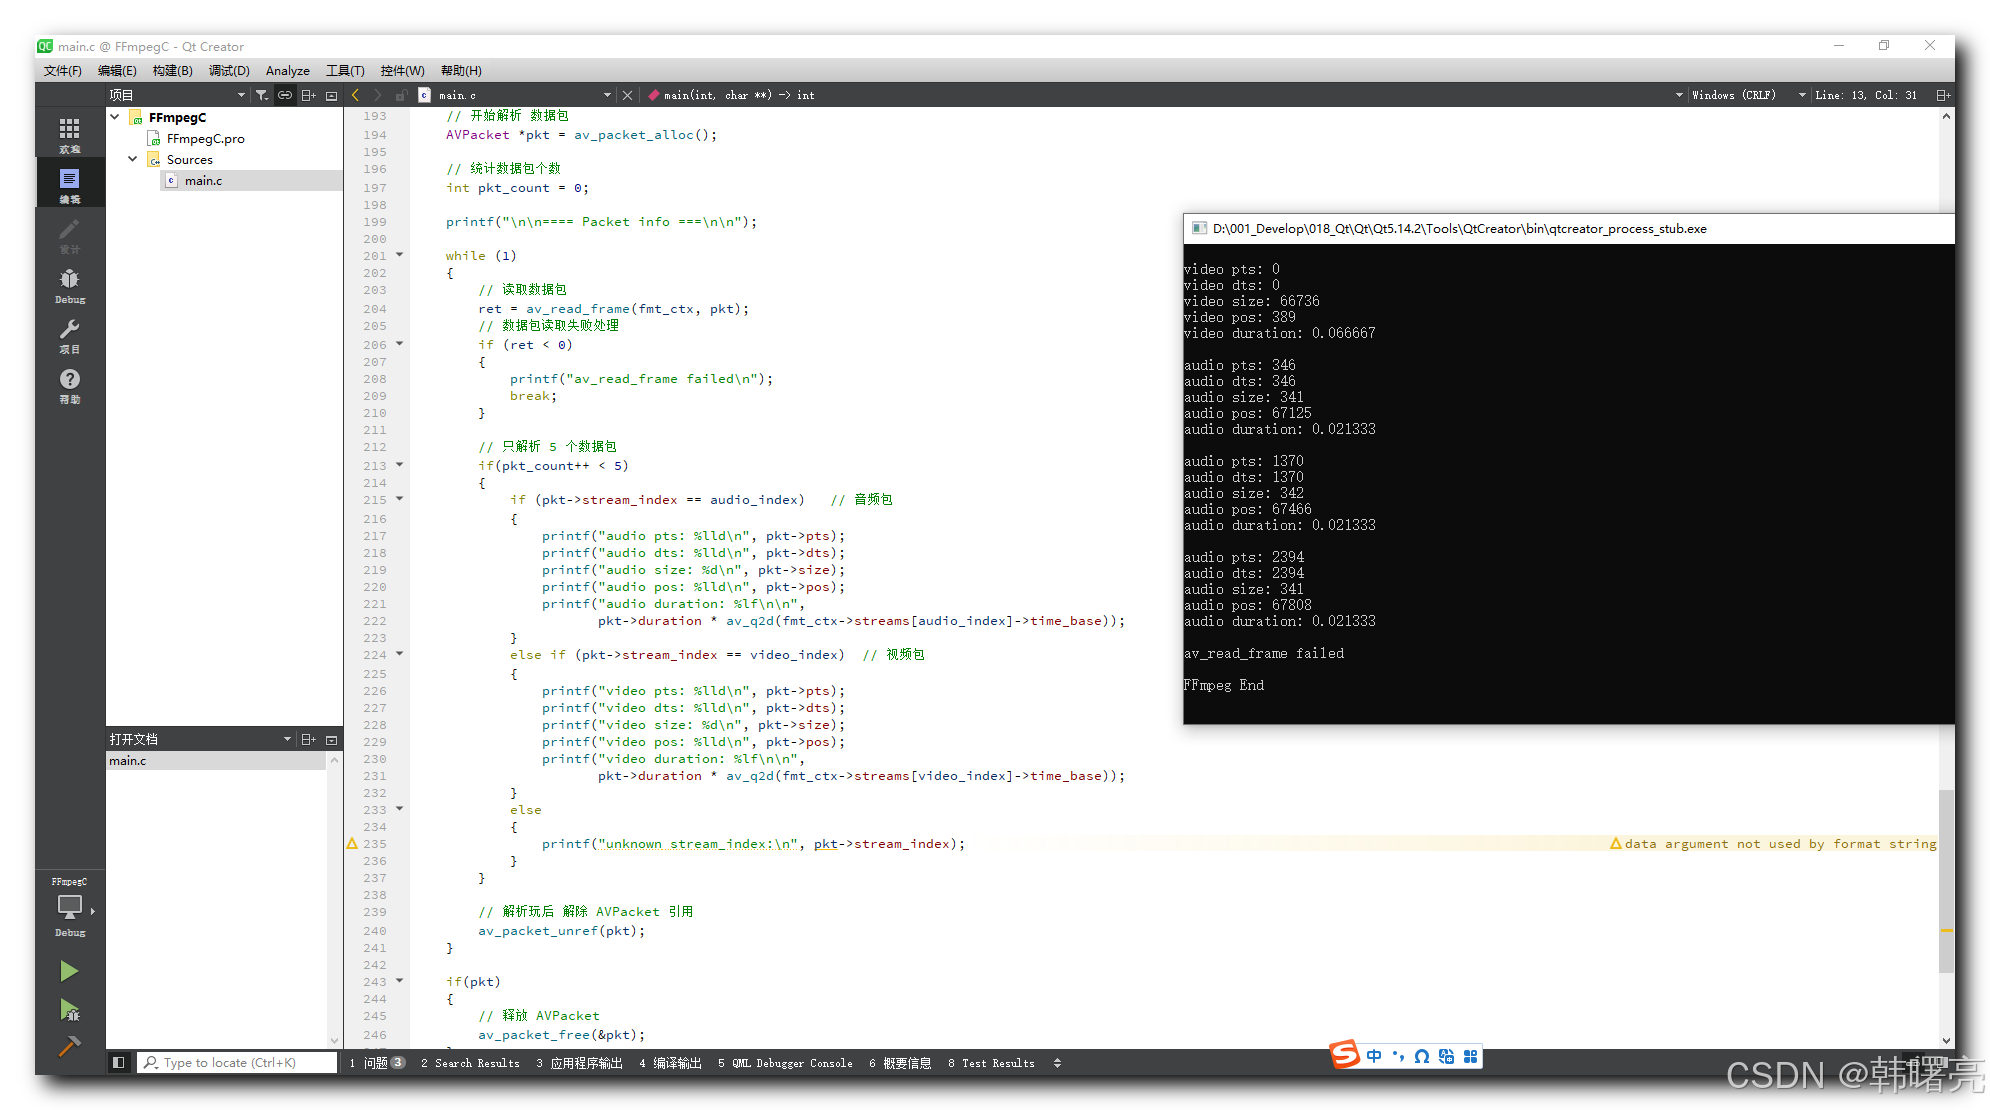Open the Open Documents panel type dropdown
The width and height of the screenshot is (1990, 1110).
point(287,739)
